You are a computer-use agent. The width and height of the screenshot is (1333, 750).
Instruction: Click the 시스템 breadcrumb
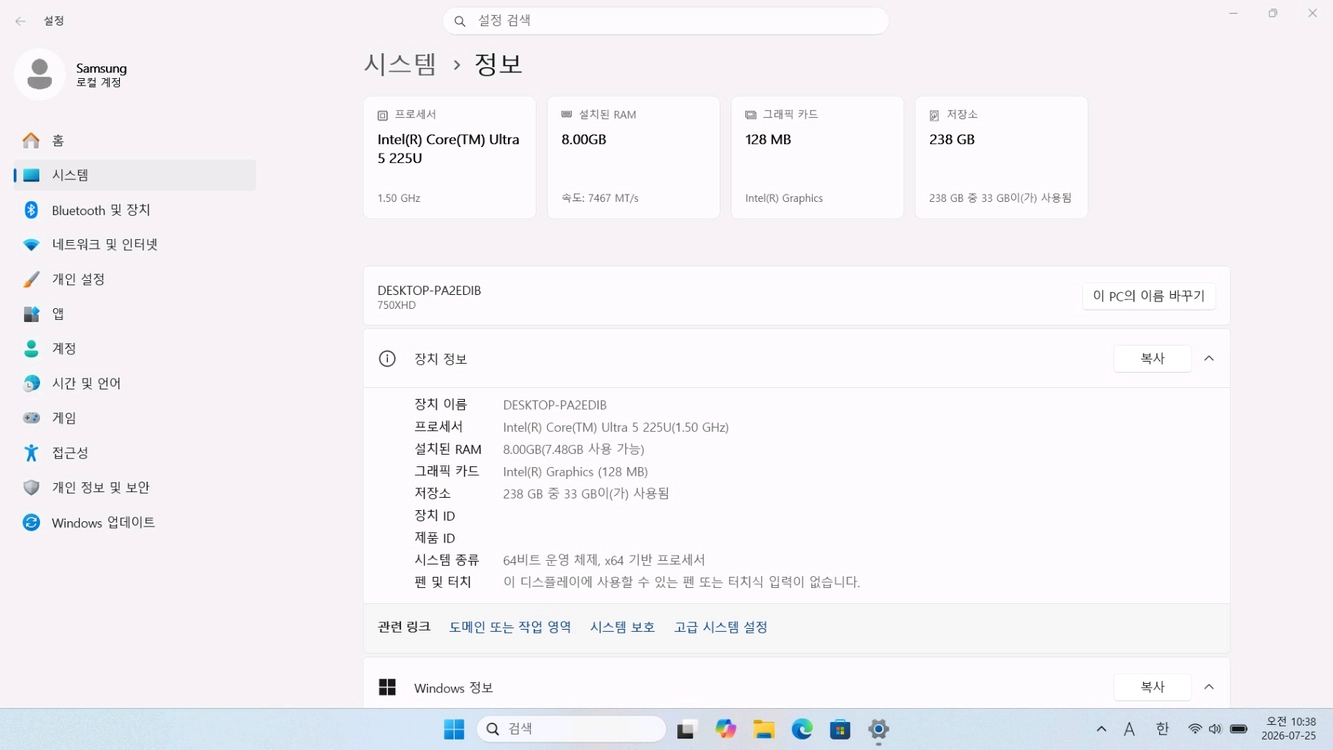(x=400, y=64)
